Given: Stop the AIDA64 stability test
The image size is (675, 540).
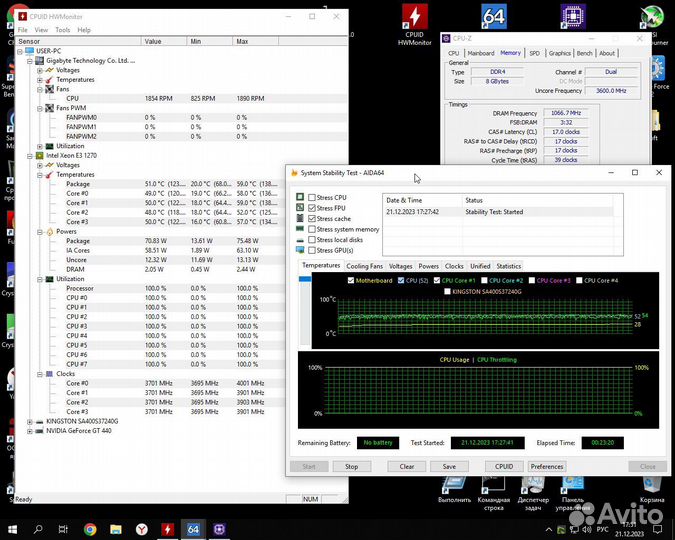Looking at the screenshot, I should [x=352, y=466].
